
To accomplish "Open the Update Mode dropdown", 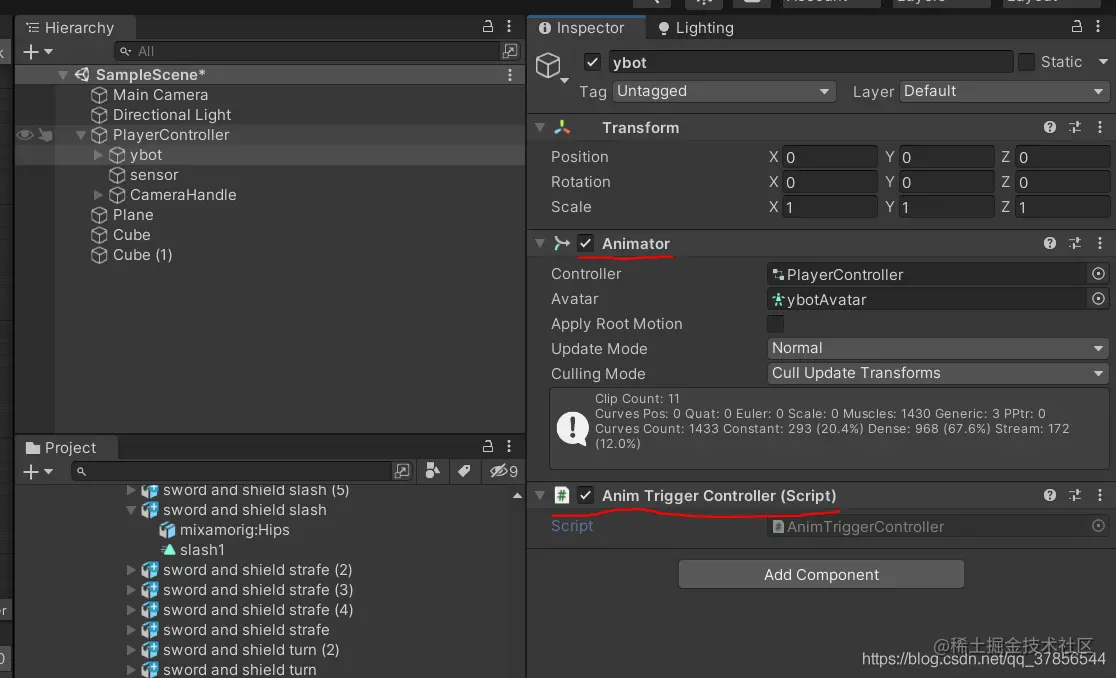I will pos(937,348).
